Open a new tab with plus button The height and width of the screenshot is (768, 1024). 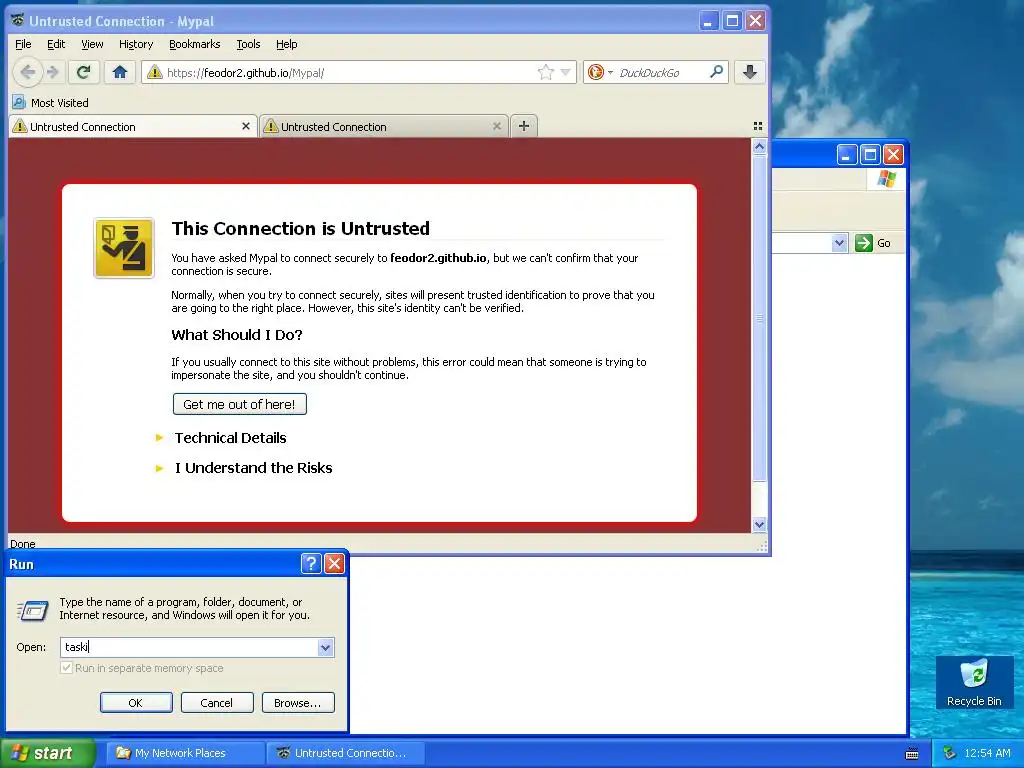pos(524,126)
